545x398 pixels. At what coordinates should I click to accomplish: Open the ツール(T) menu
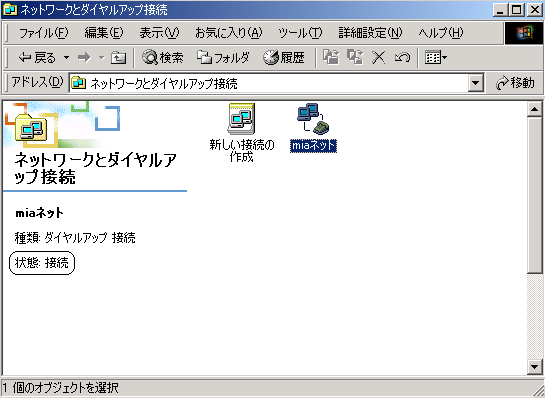[300, 33]
